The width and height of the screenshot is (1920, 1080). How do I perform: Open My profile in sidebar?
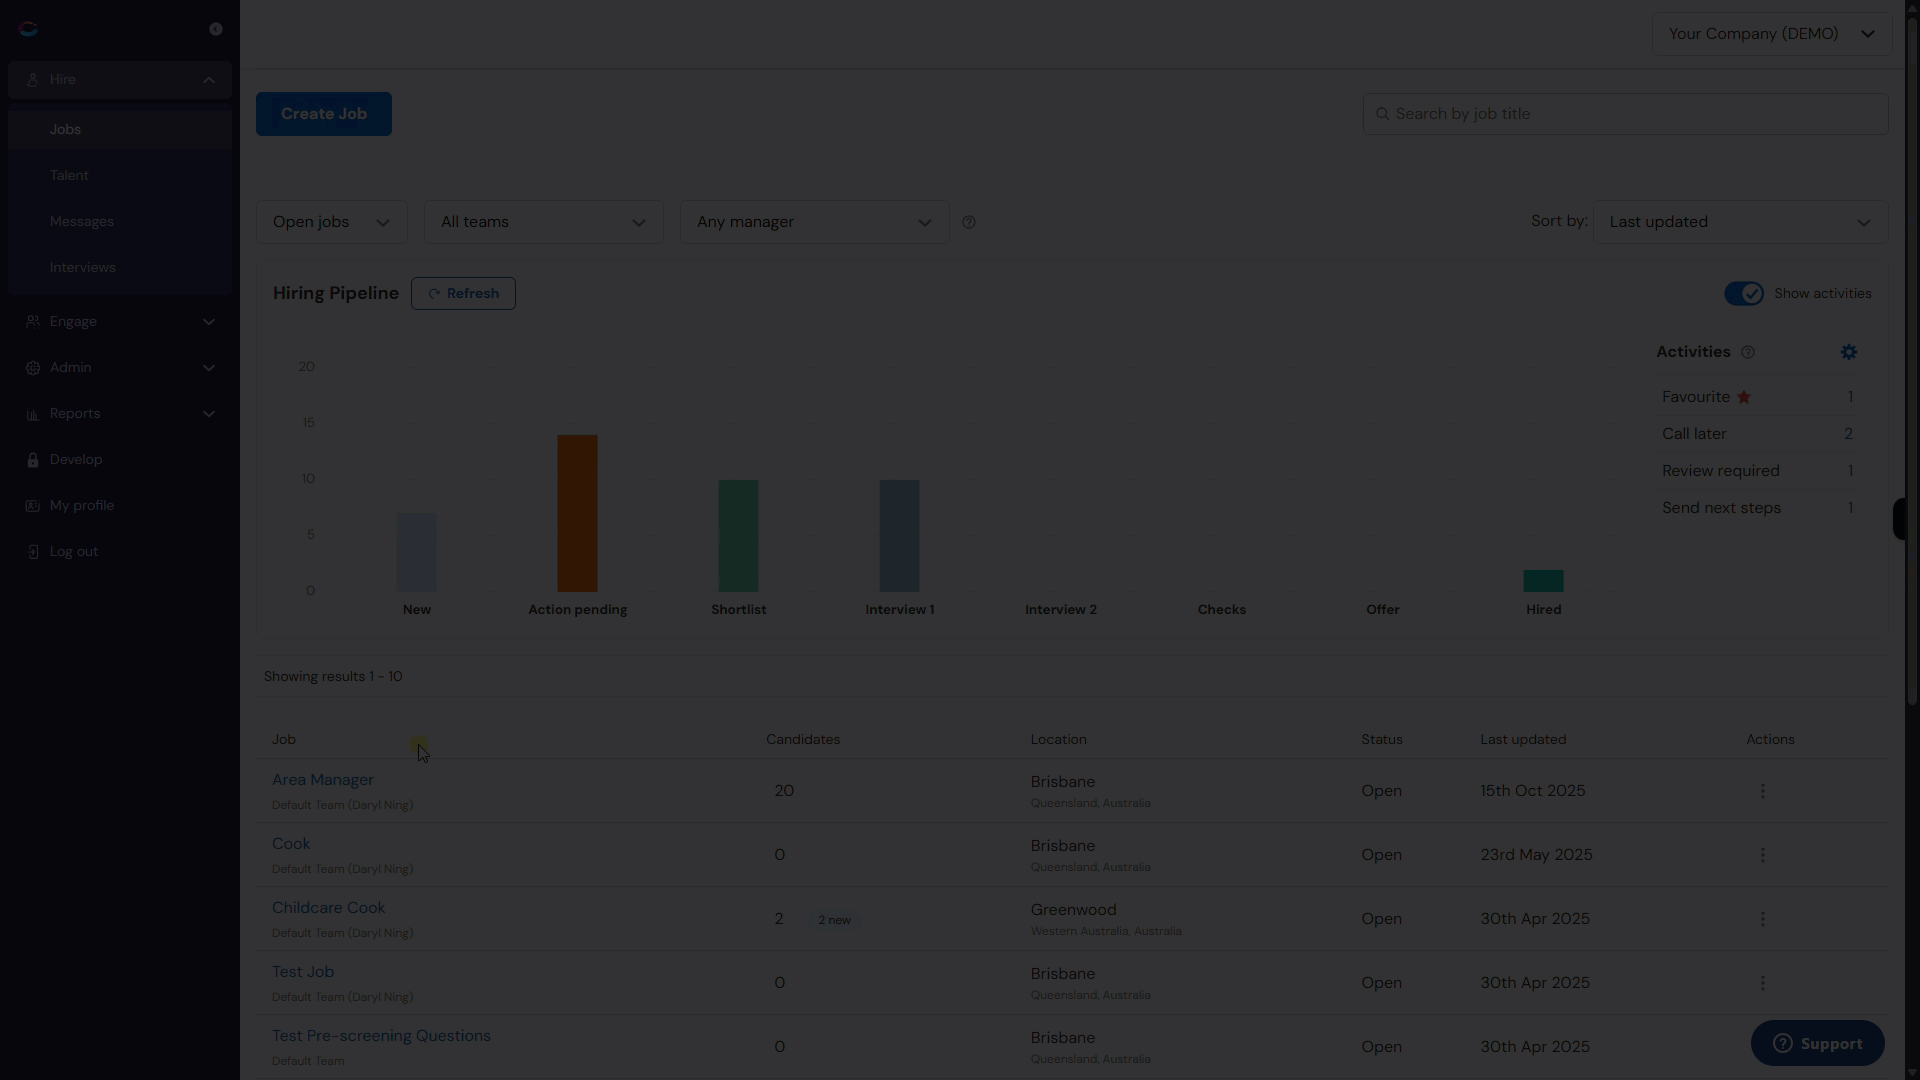tap(120, 506)
